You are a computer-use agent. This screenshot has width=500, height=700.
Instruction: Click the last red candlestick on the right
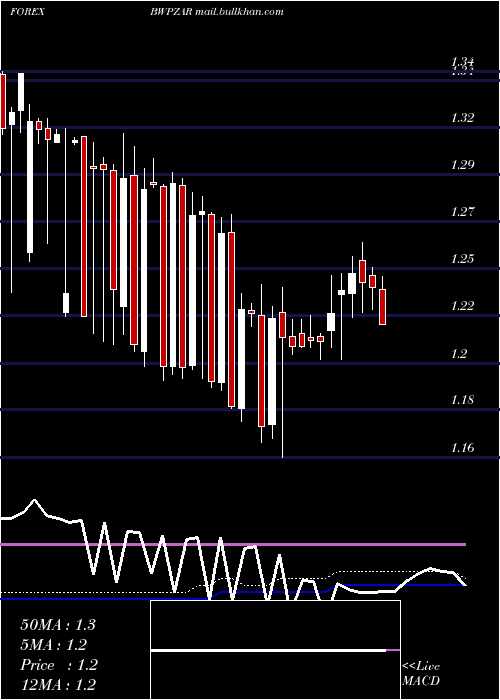tap(383, 305)
